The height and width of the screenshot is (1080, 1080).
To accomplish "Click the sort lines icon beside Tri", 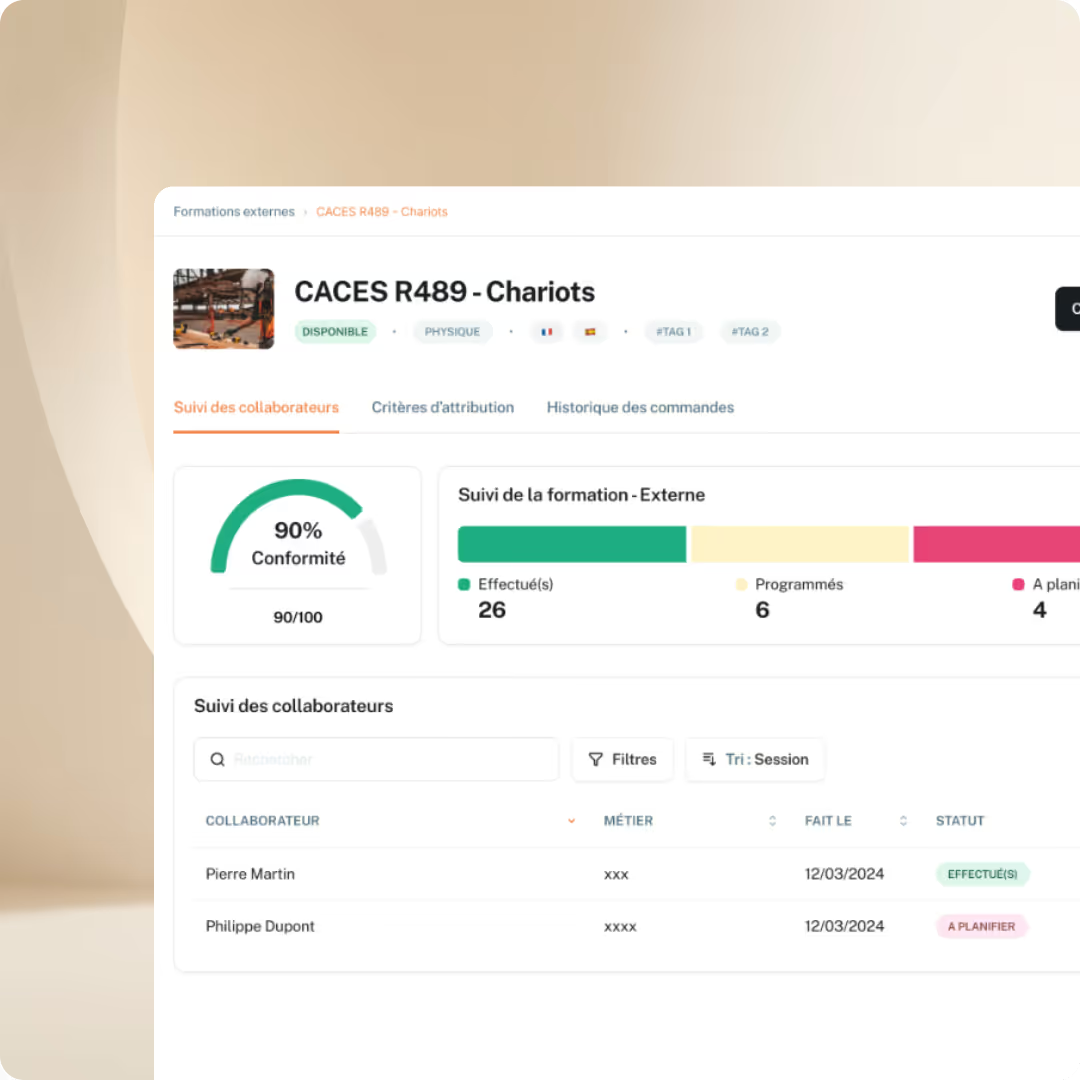I will (x=709, y=759).
